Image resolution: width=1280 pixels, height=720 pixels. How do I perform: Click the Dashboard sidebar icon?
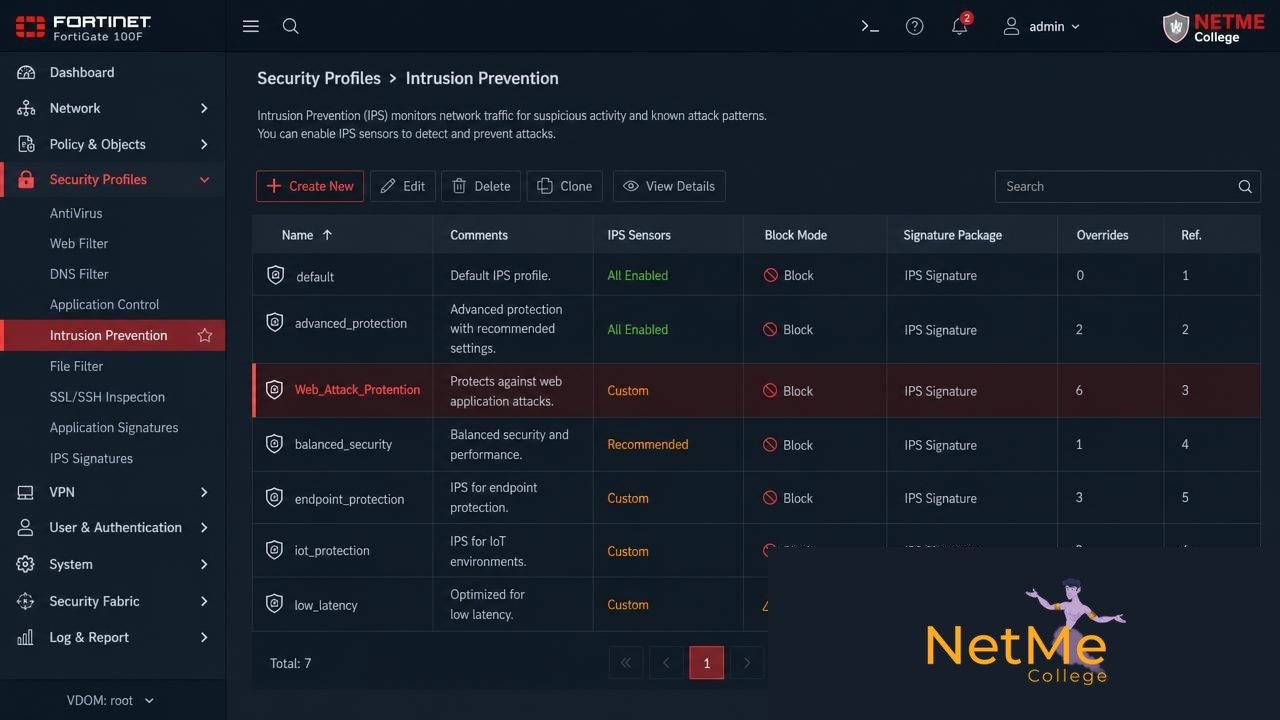point(26,72)
